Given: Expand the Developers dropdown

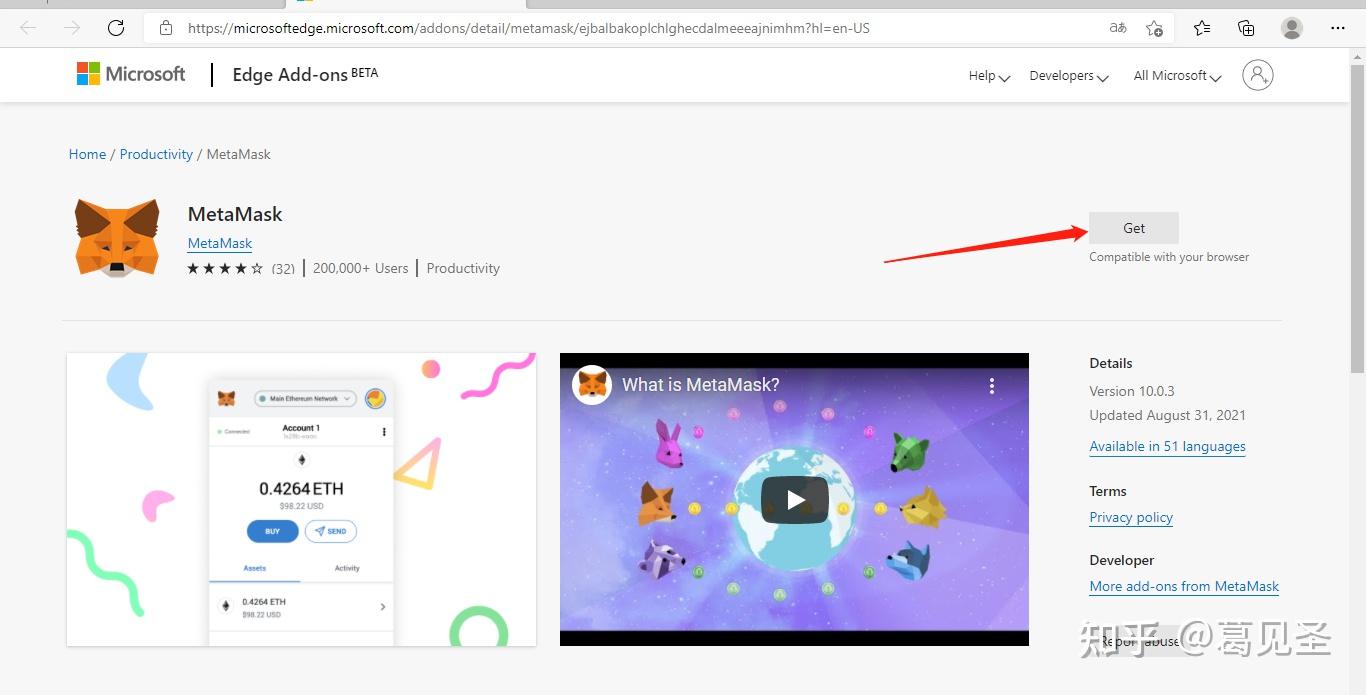Looking at the screenshot, I should [x=1069, y=76].
